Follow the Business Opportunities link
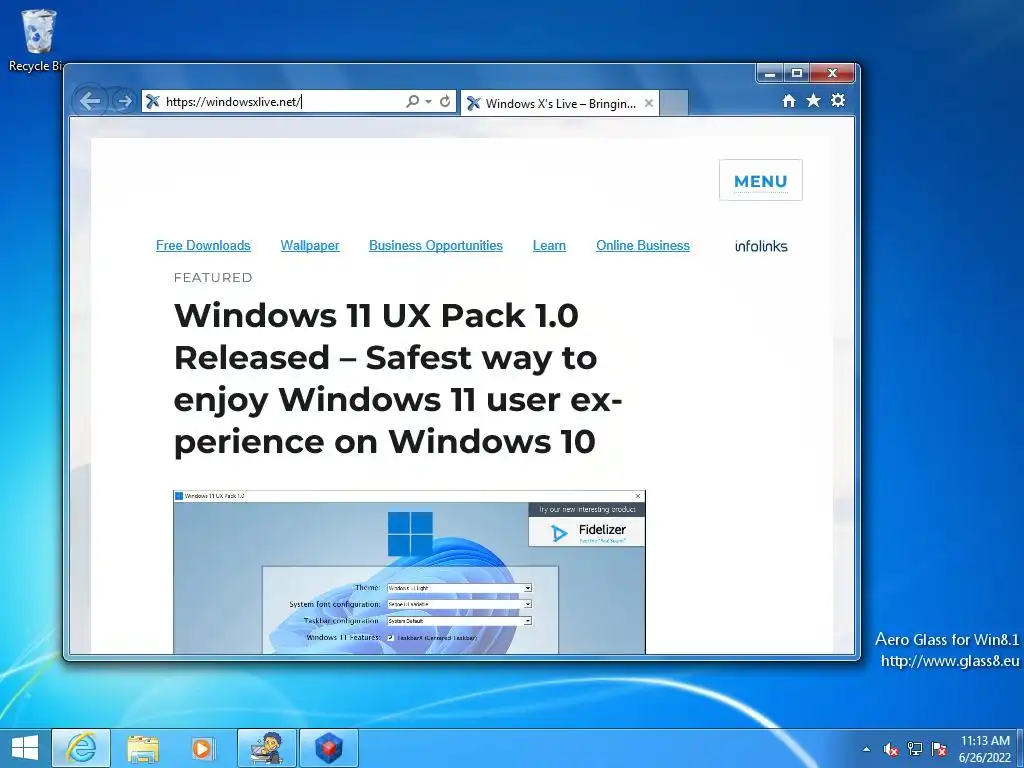 click(x=436, y=246)
